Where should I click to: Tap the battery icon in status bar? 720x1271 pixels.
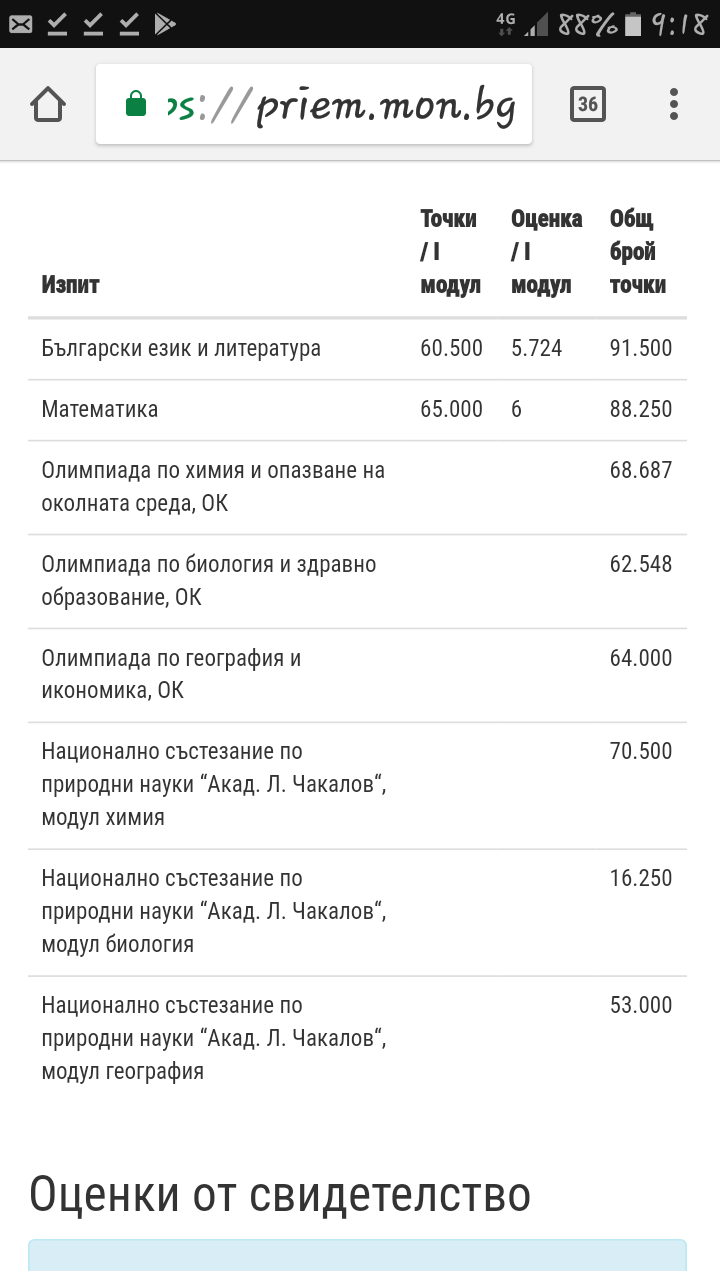click(632, 24)
